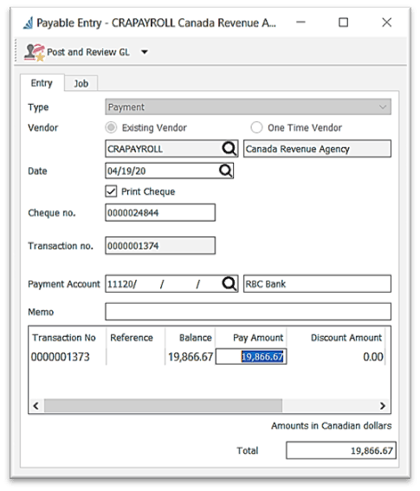Click Post and Review GL button
The height and width of the screenshot is (491, 420).
click(x=77, y=52)
